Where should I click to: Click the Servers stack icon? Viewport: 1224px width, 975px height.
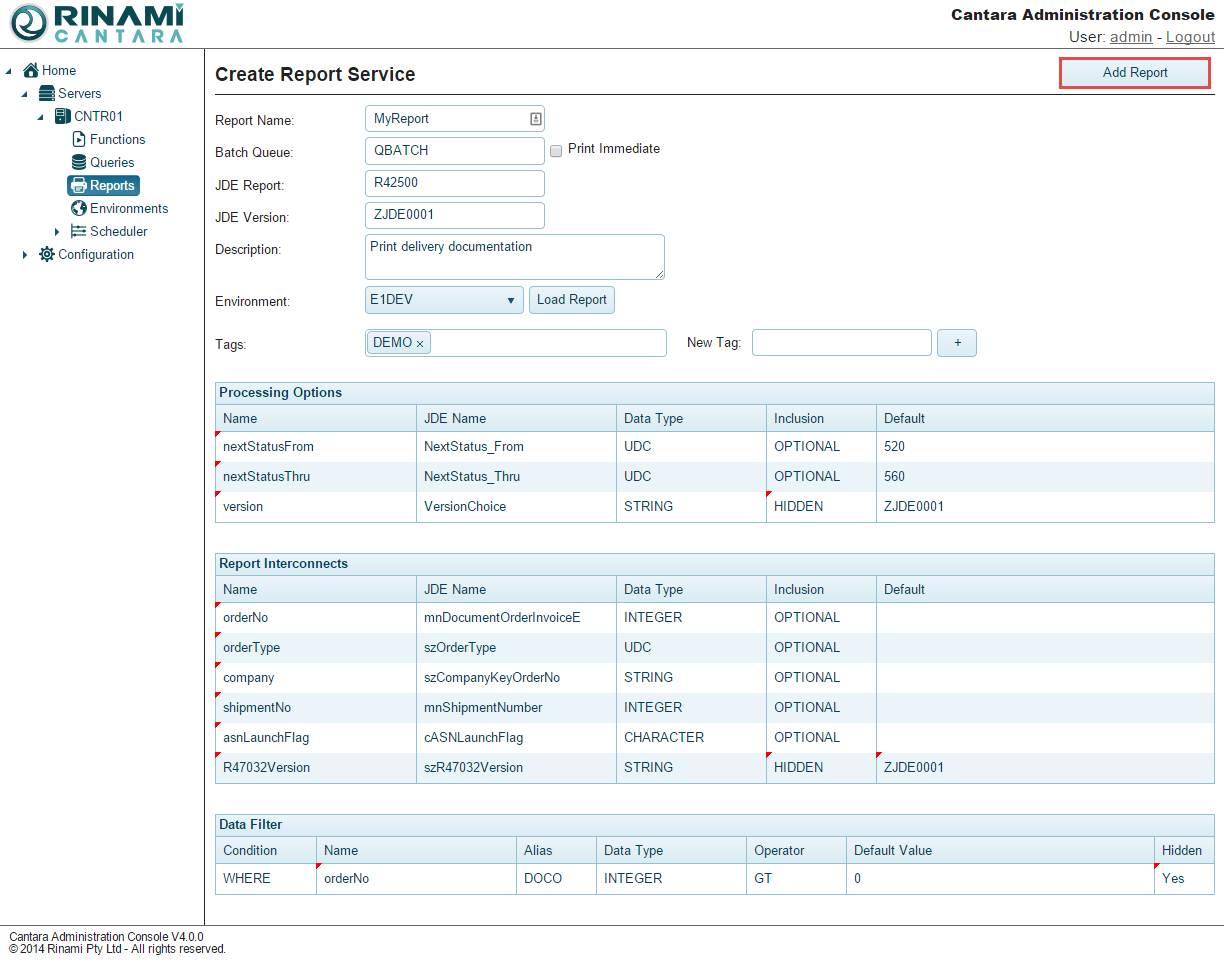pos(47,93)
